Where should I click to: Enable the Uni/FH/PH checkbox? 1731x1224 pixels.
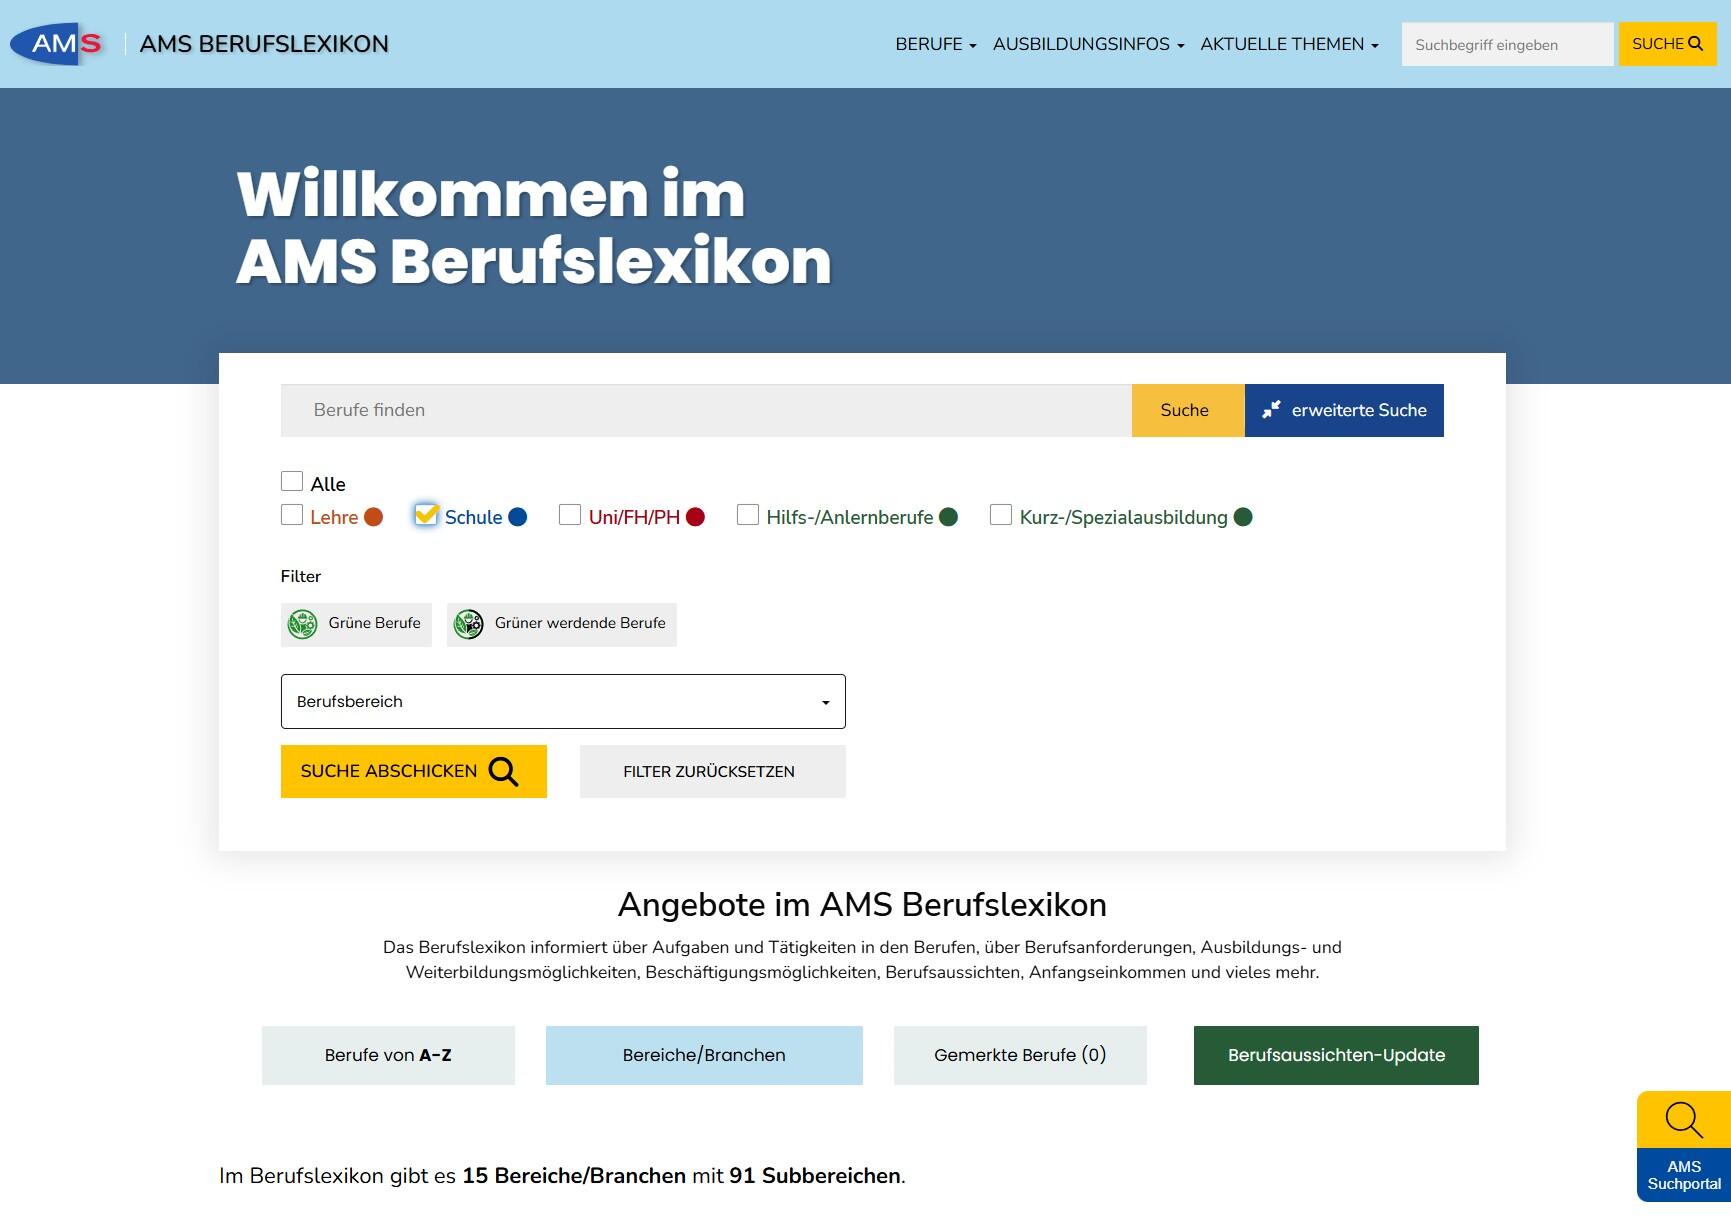click(x=570, y=514)
